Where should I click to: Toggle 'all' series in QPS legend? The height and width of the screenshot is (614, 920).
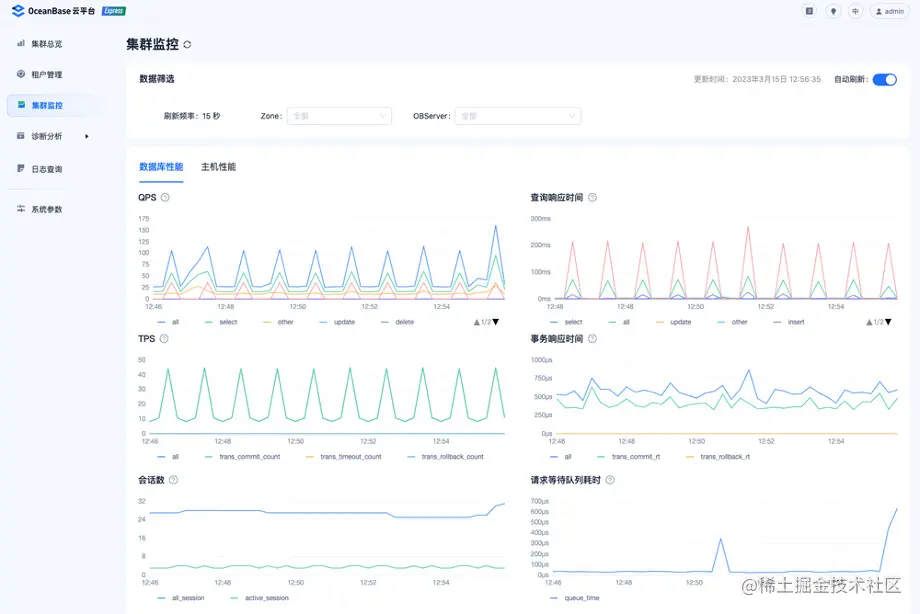click(168, 322)
